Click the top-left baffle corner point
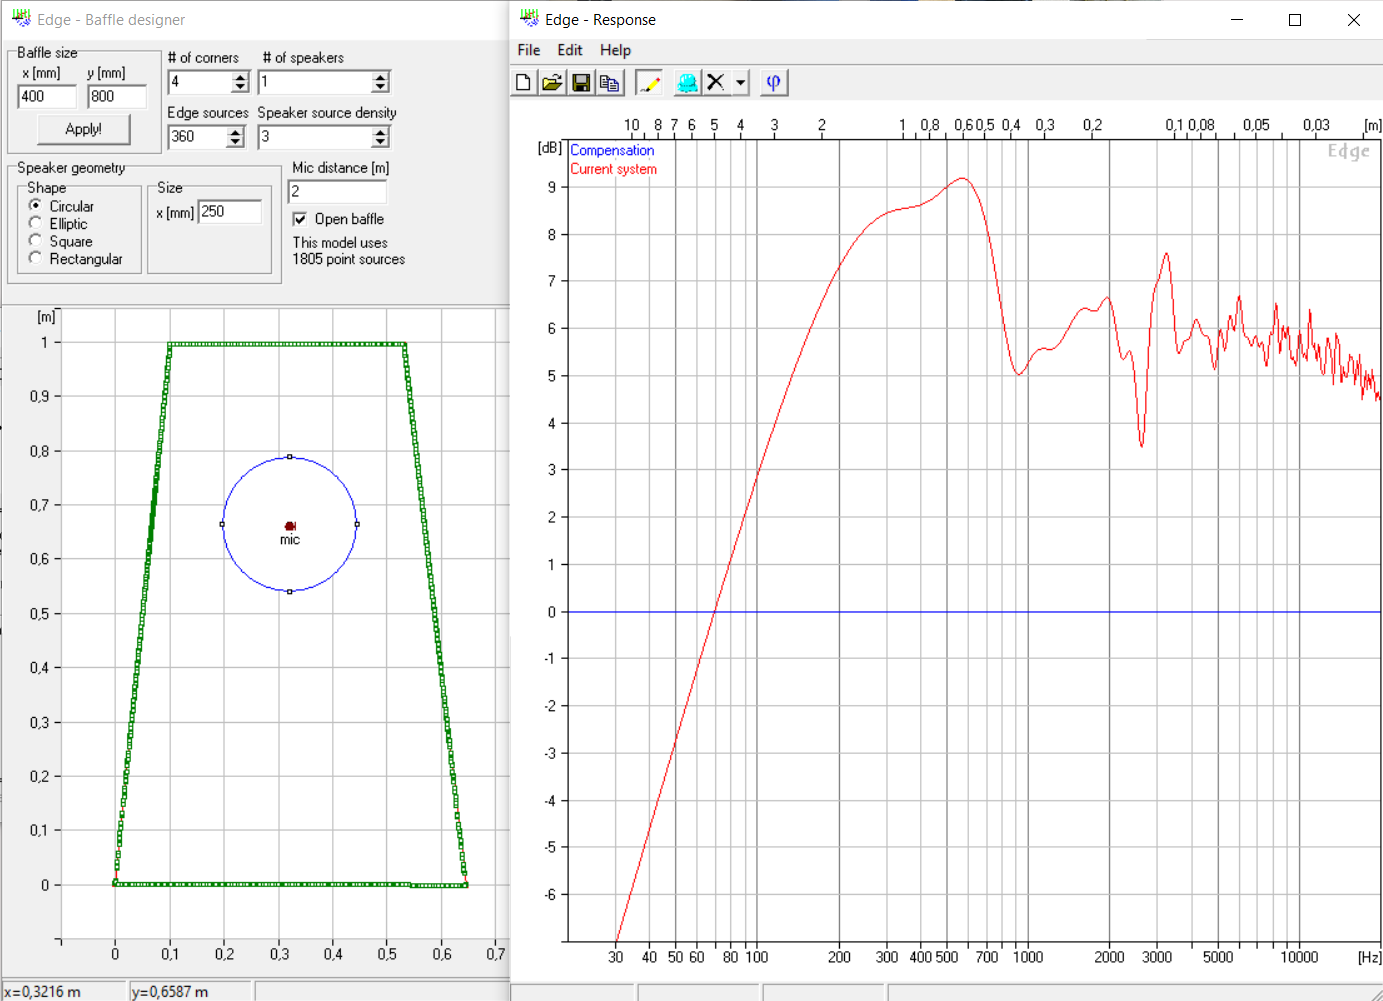The width and height of the screenshot is (1383, 1001). coord(169,345)
